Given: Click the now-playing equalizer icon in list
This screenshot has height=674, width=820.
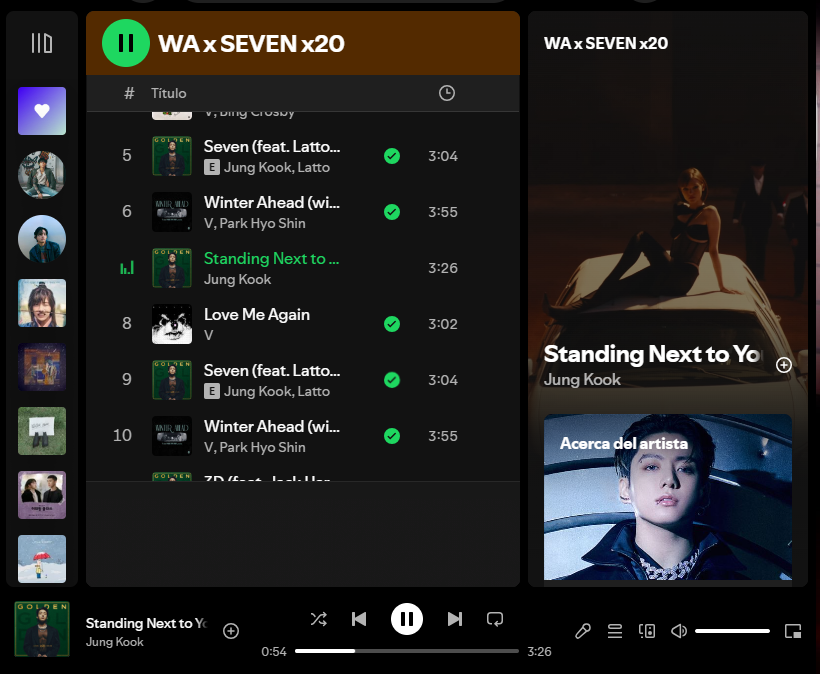Looking at the screenshot, I should tap(127, 268).
